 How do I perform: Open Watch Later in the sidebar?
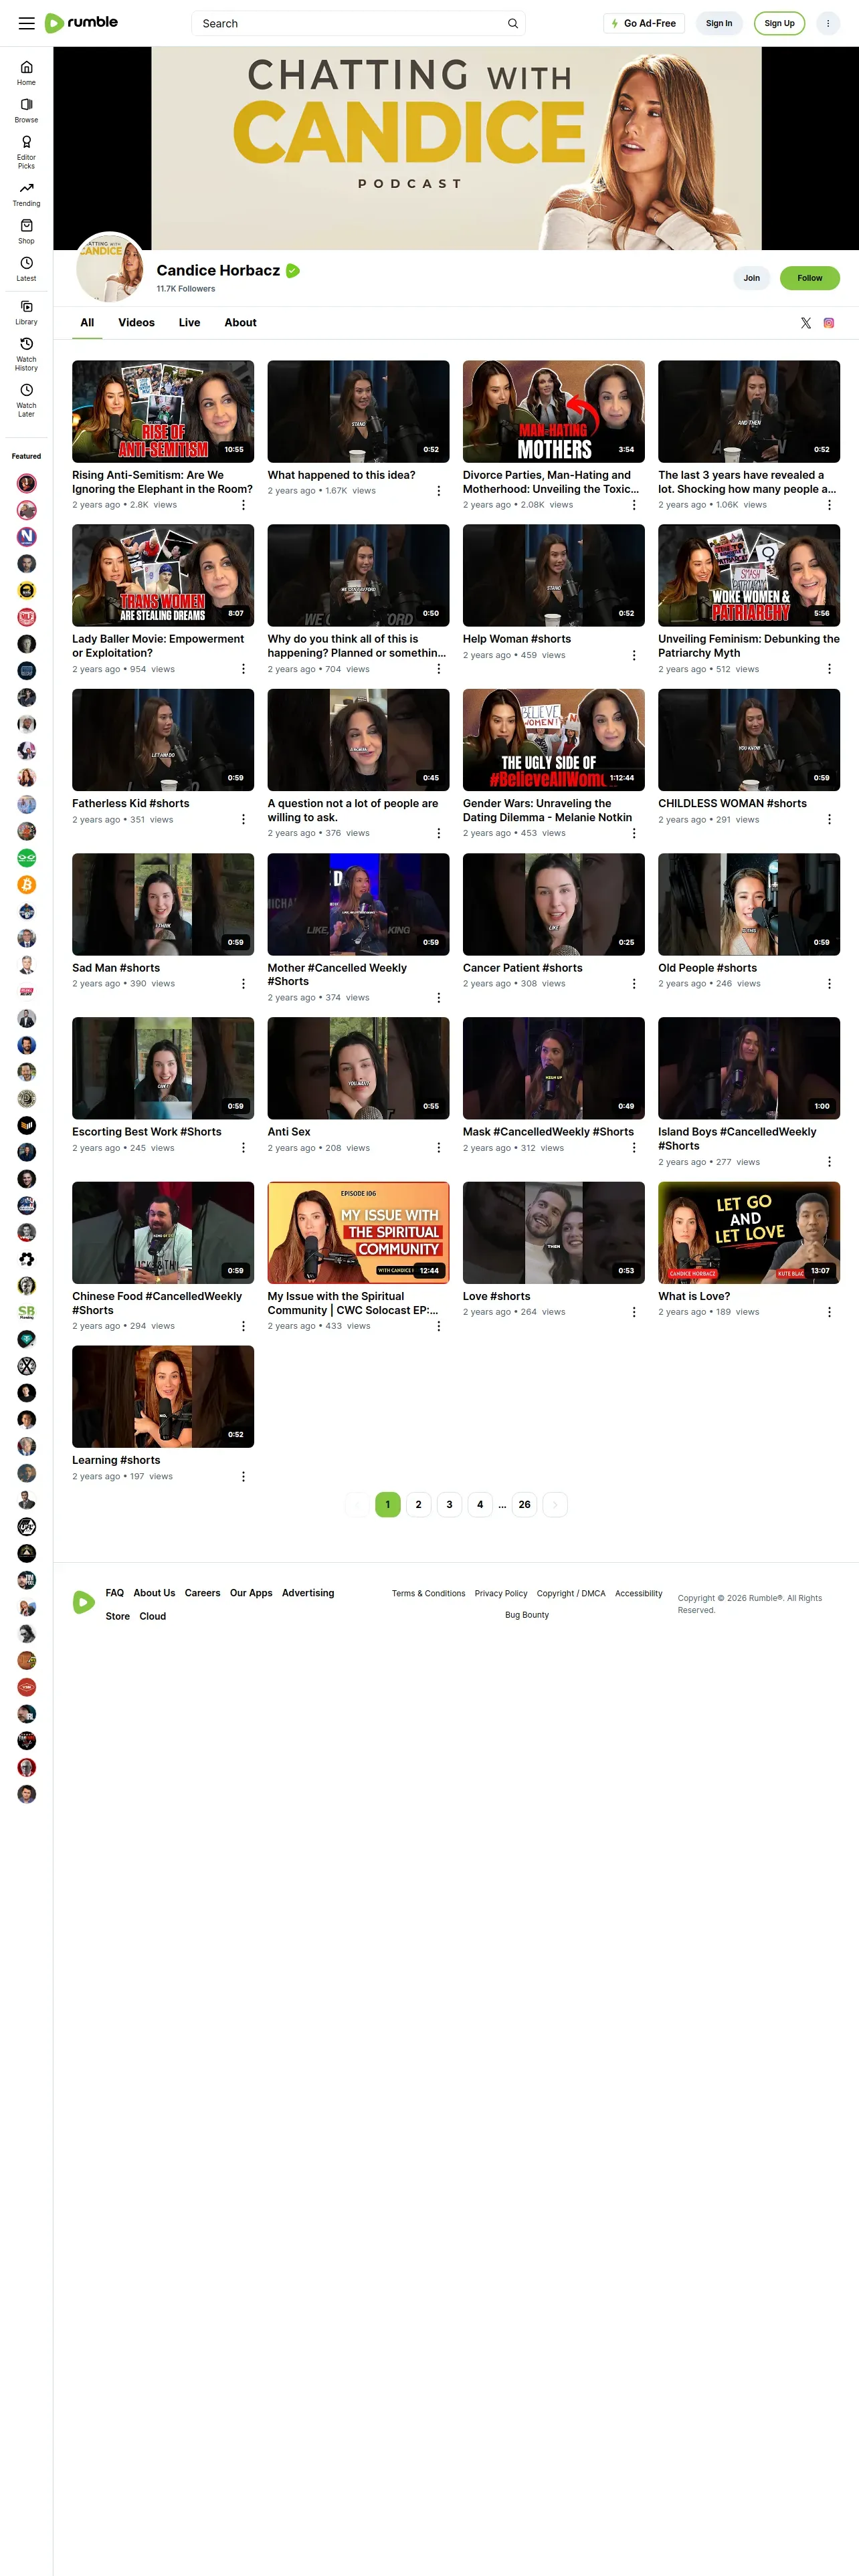(26, 400)
